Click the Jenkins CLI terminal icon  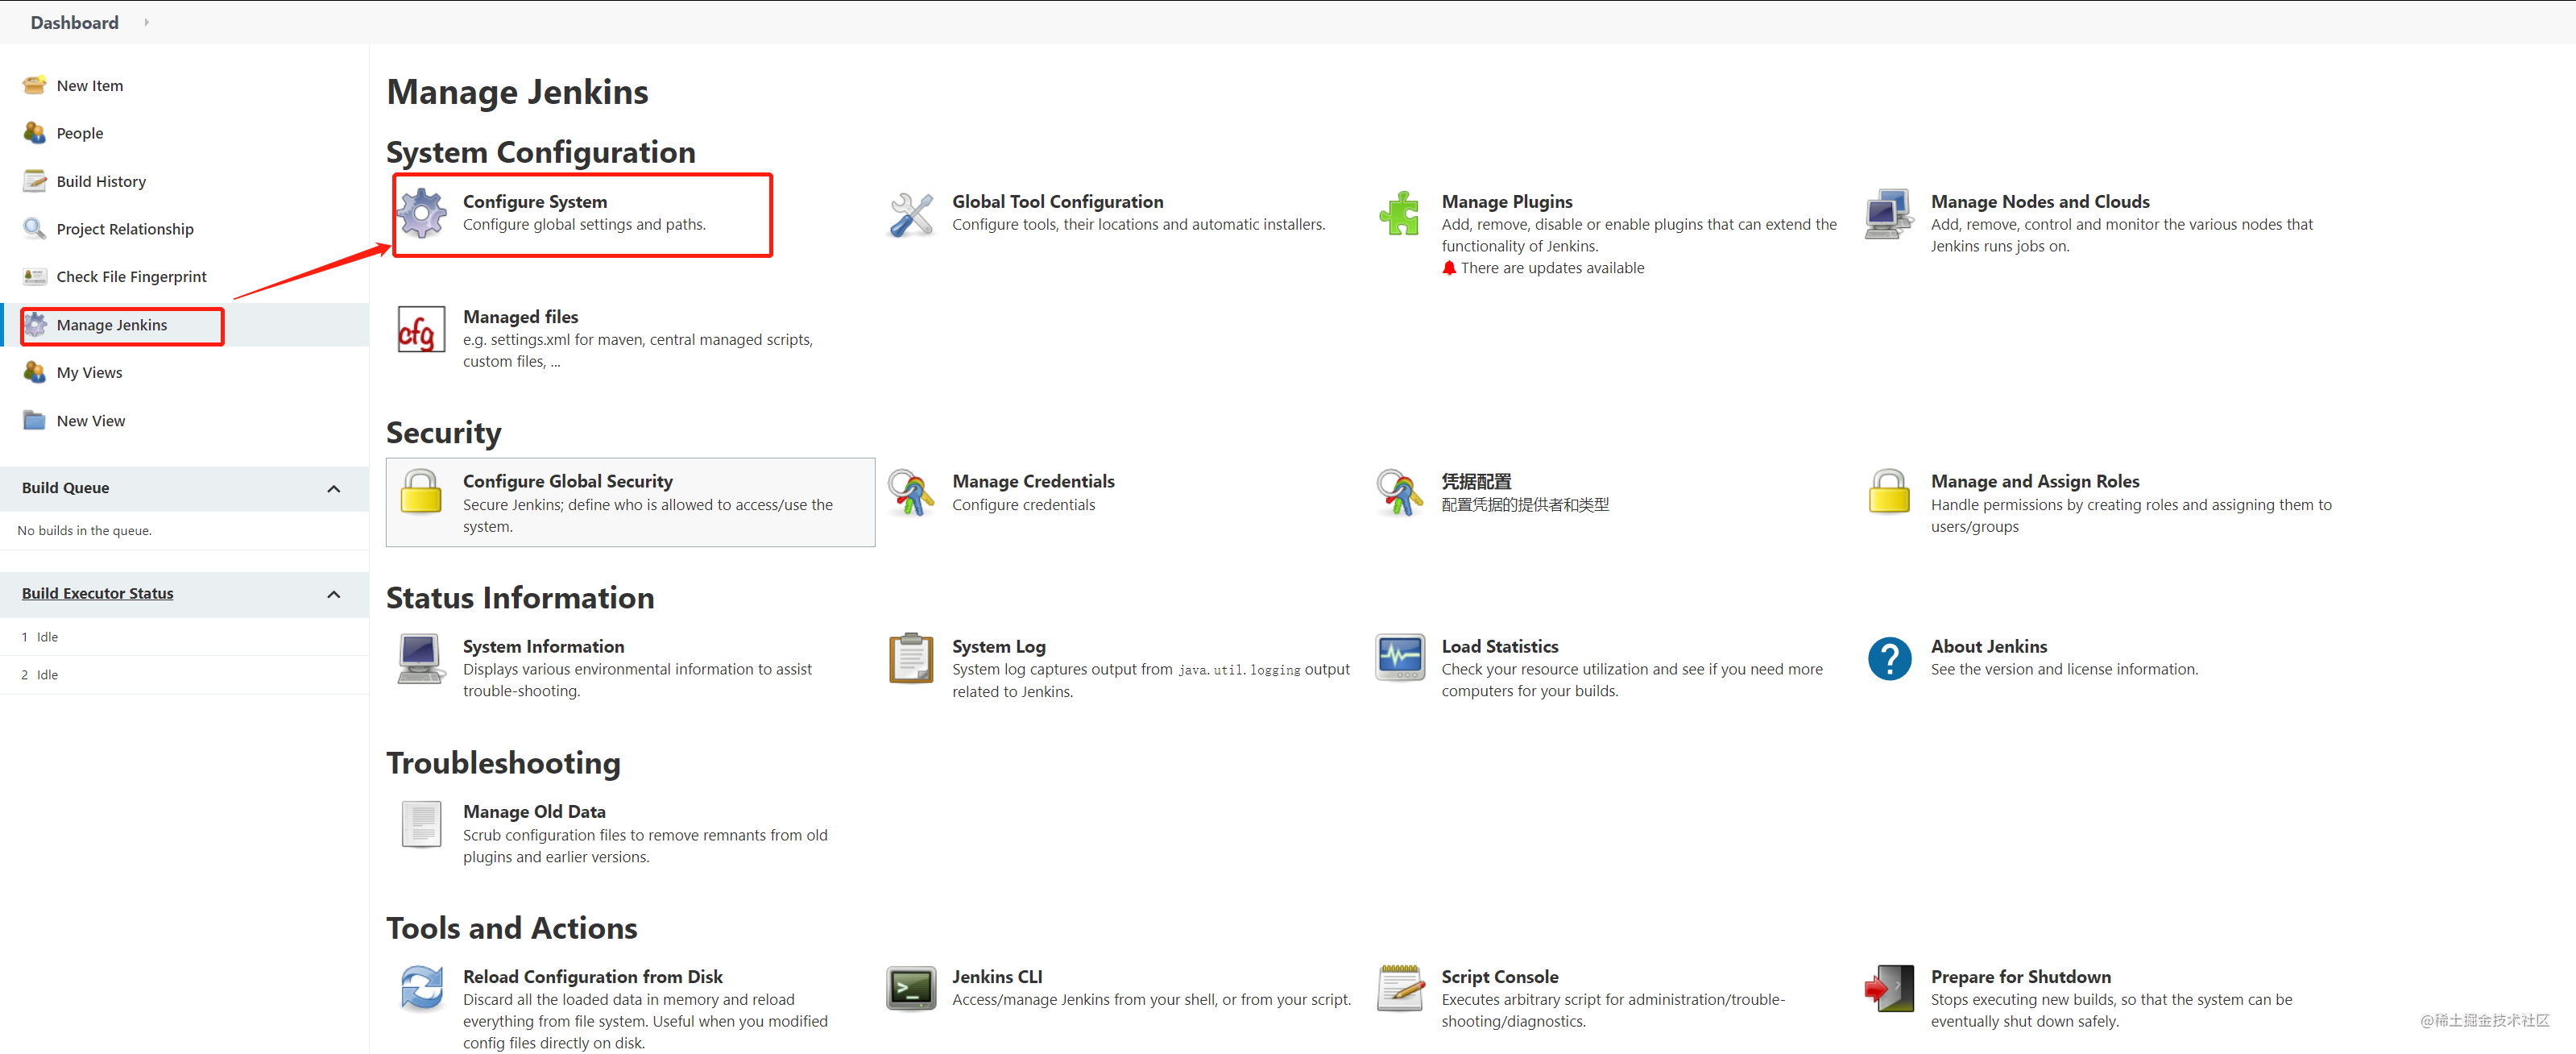(x=911, y=988)
